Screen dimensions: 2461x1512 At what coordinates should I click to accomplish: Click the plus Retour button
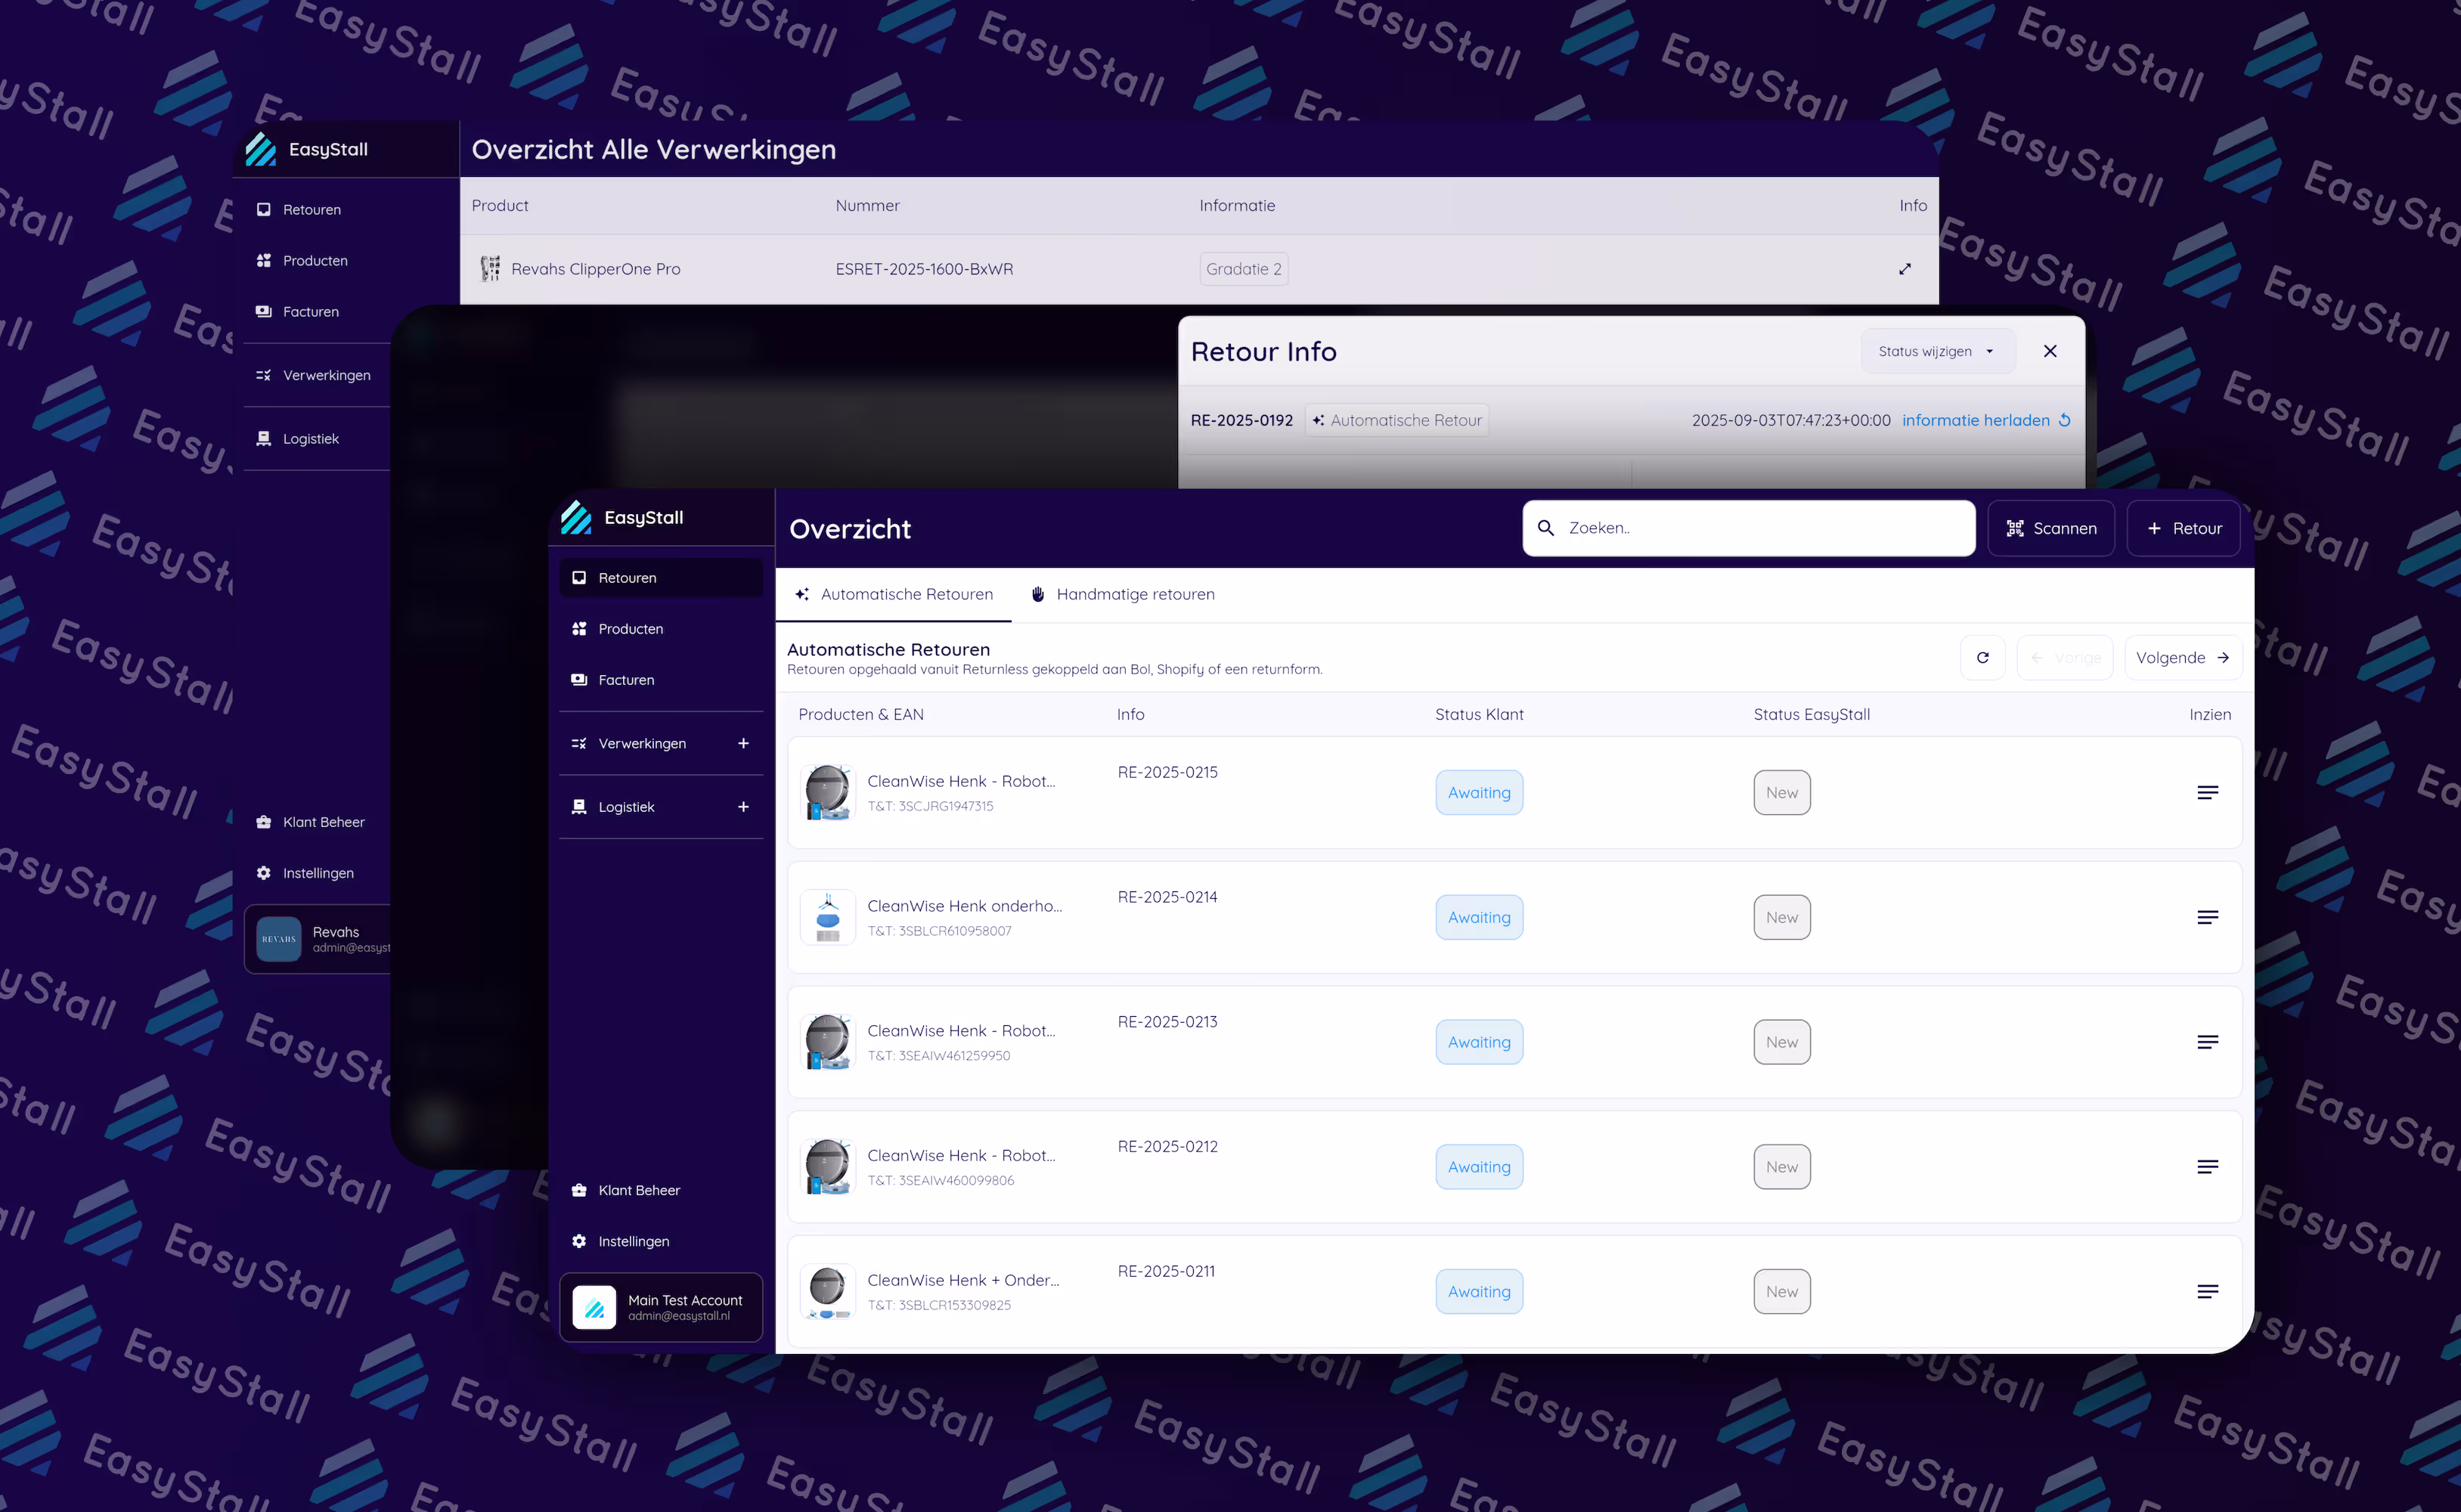[x=2183, y=528]
